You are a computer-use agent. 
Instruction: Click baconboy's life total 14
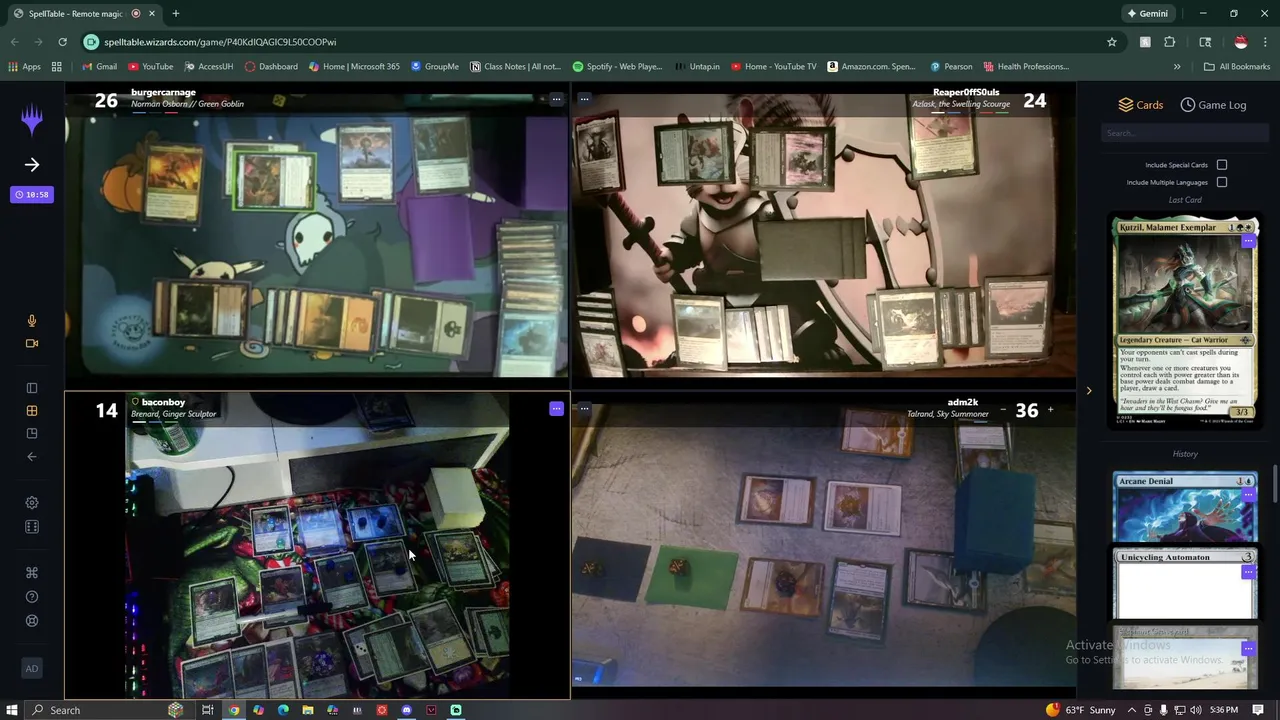(x=106, y=410)
